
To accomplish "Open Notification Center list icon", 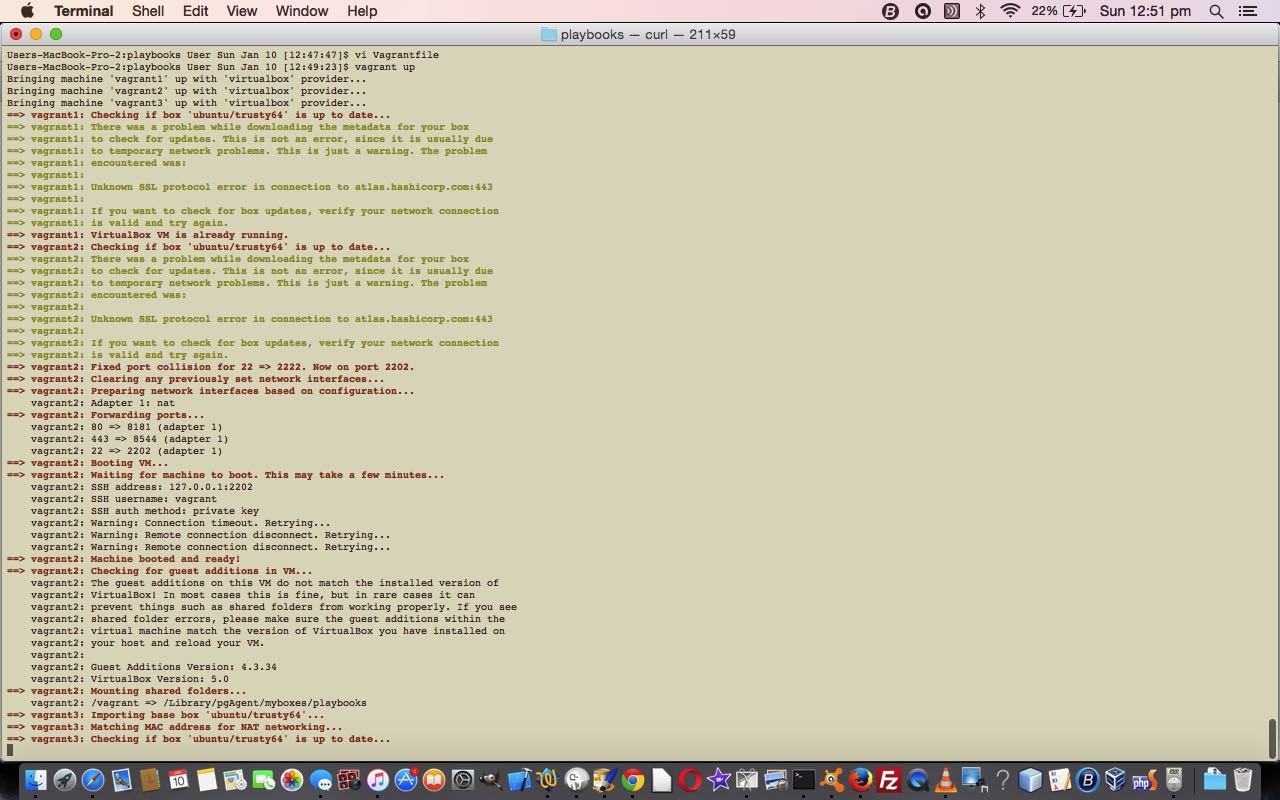I will coord(1247,11).
